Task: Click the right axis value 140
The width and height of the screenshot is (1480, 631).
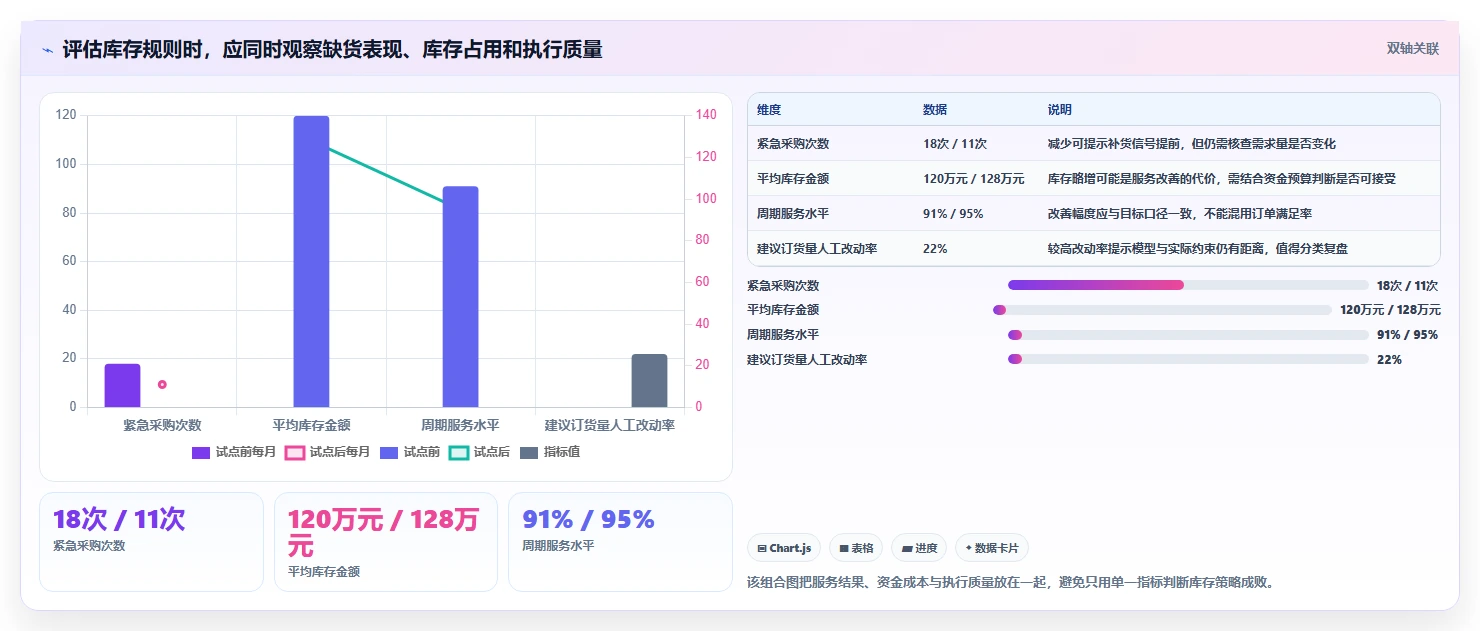Action: 706,115
